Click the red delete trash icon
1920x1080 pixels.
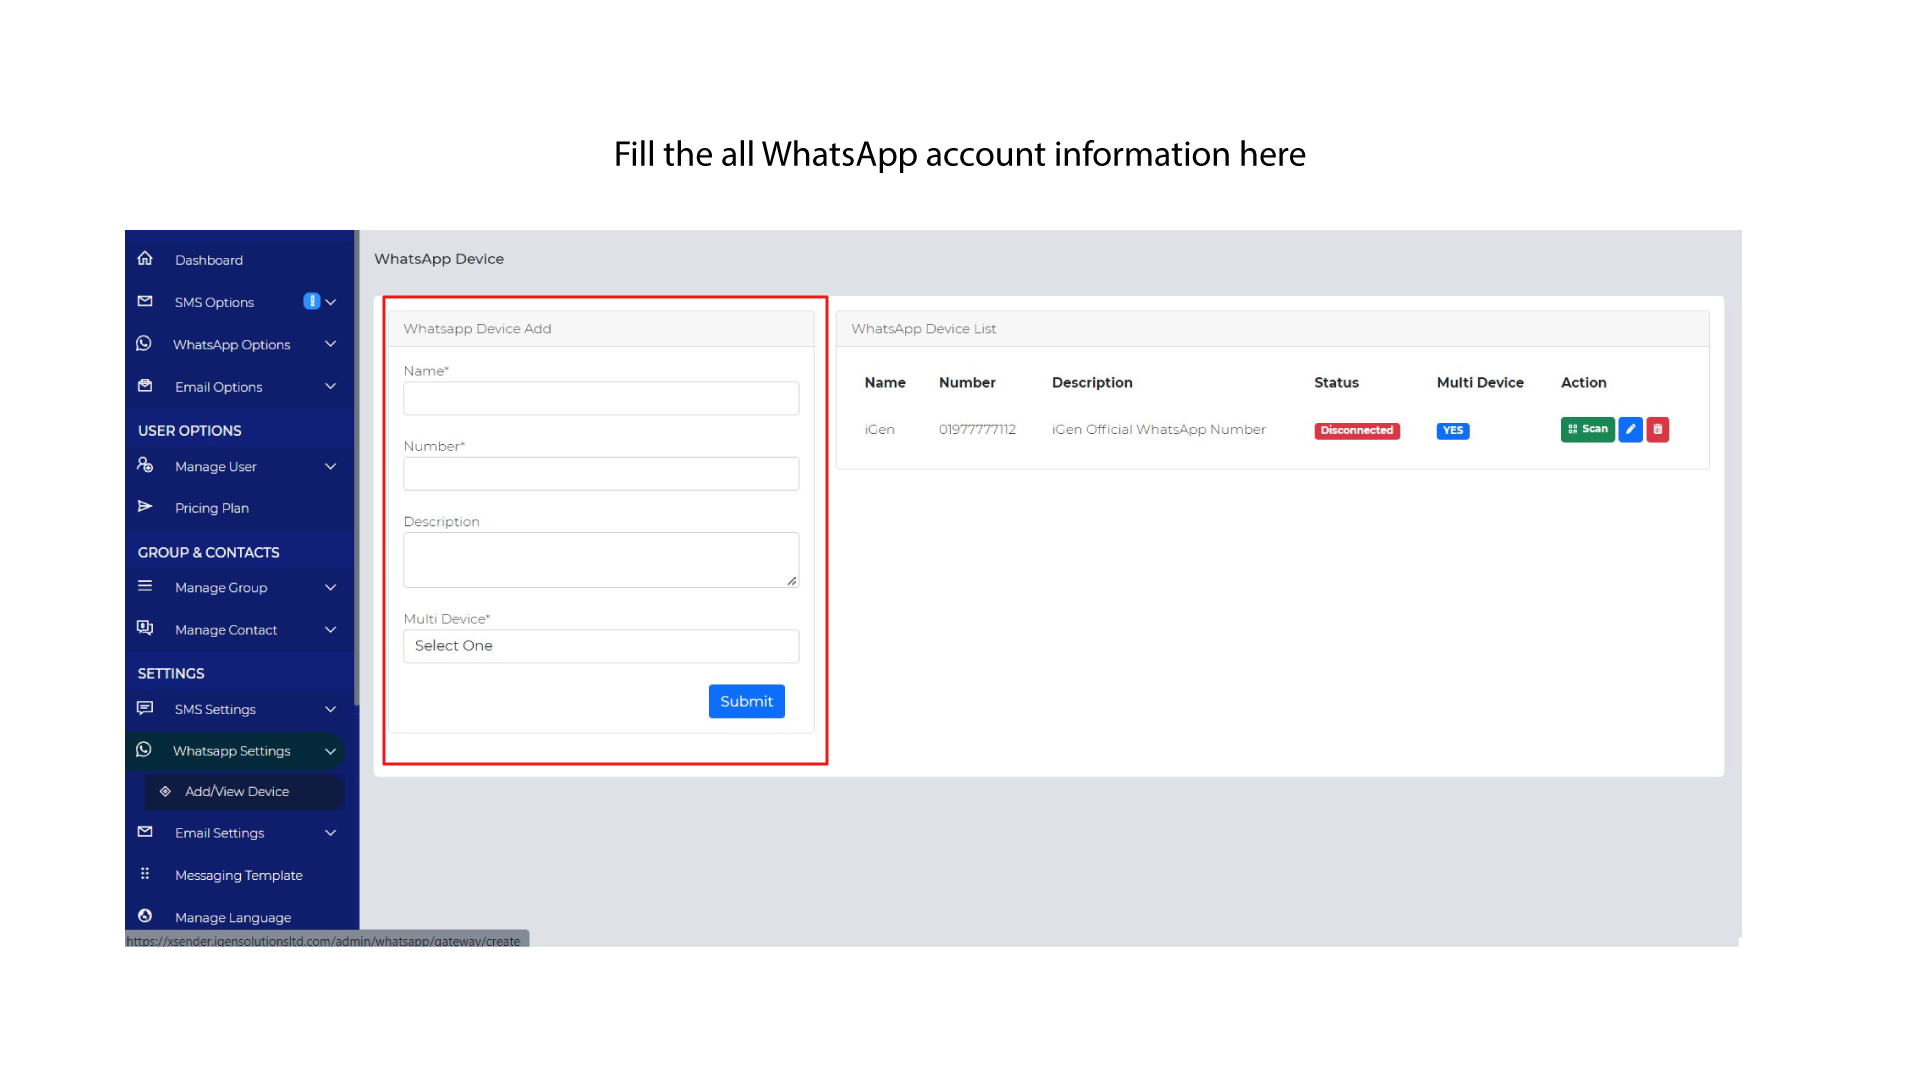click(1657, 429)
